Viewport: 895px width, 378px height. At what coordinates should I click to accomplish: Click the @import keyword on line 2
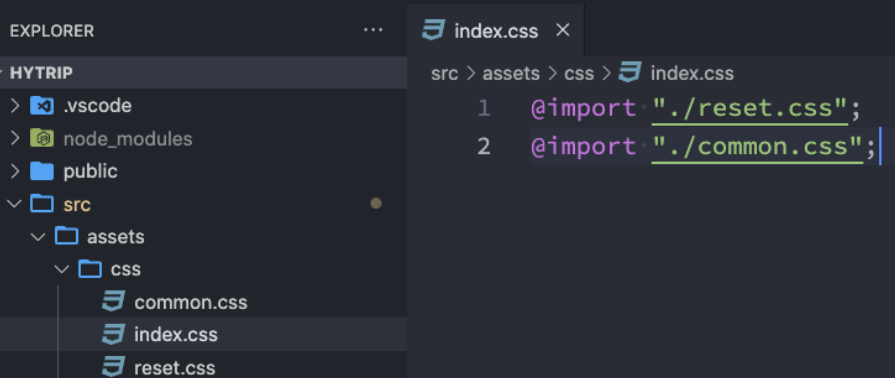(583, 147)
